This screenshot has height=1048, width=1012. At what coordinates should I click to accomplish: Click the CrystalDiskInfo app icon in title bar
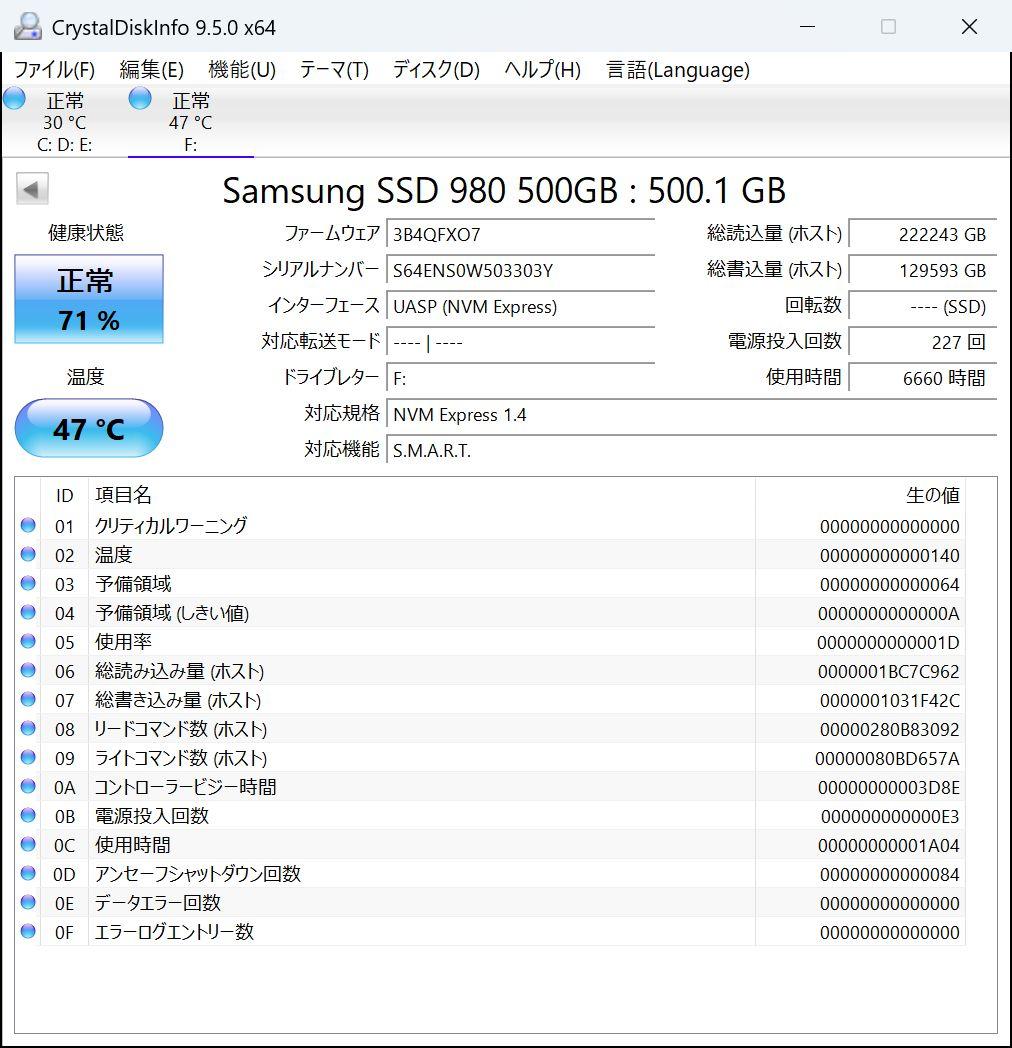[x=27, y=27]
